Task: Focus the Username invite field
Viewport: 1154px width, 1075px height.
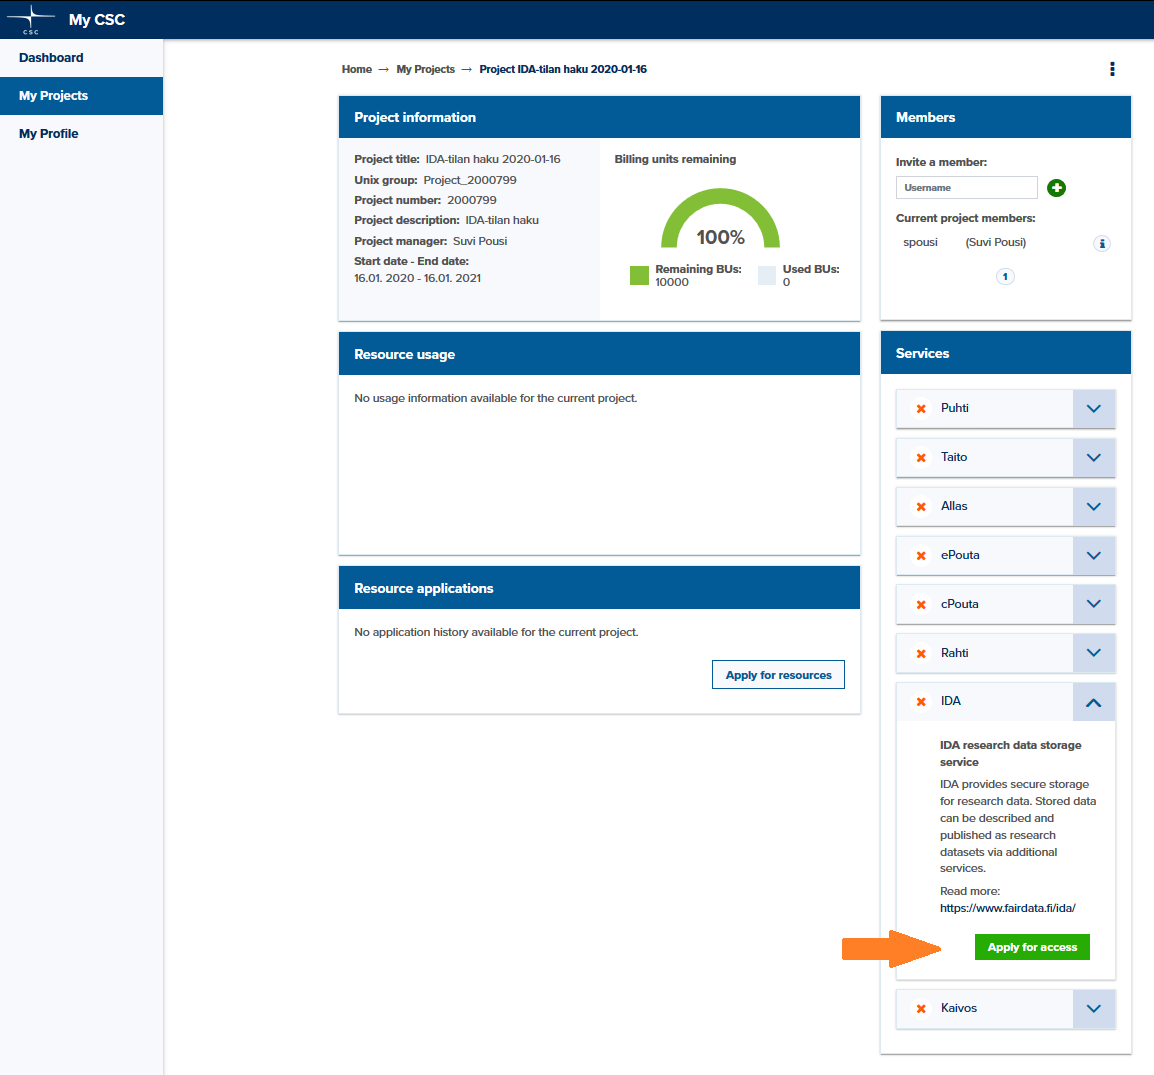Action: click(966, 188)
